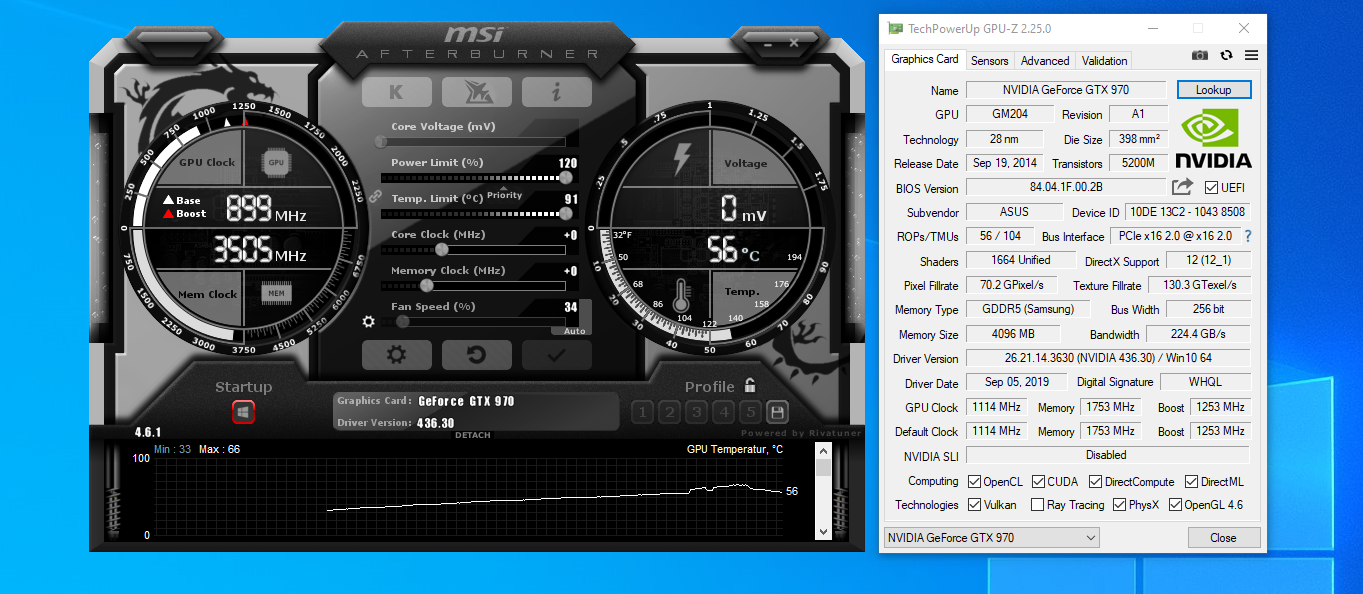The image size is (1363, 594).
Task: Open the Kombustor stress test (K) button
Action: click(397, 92)
